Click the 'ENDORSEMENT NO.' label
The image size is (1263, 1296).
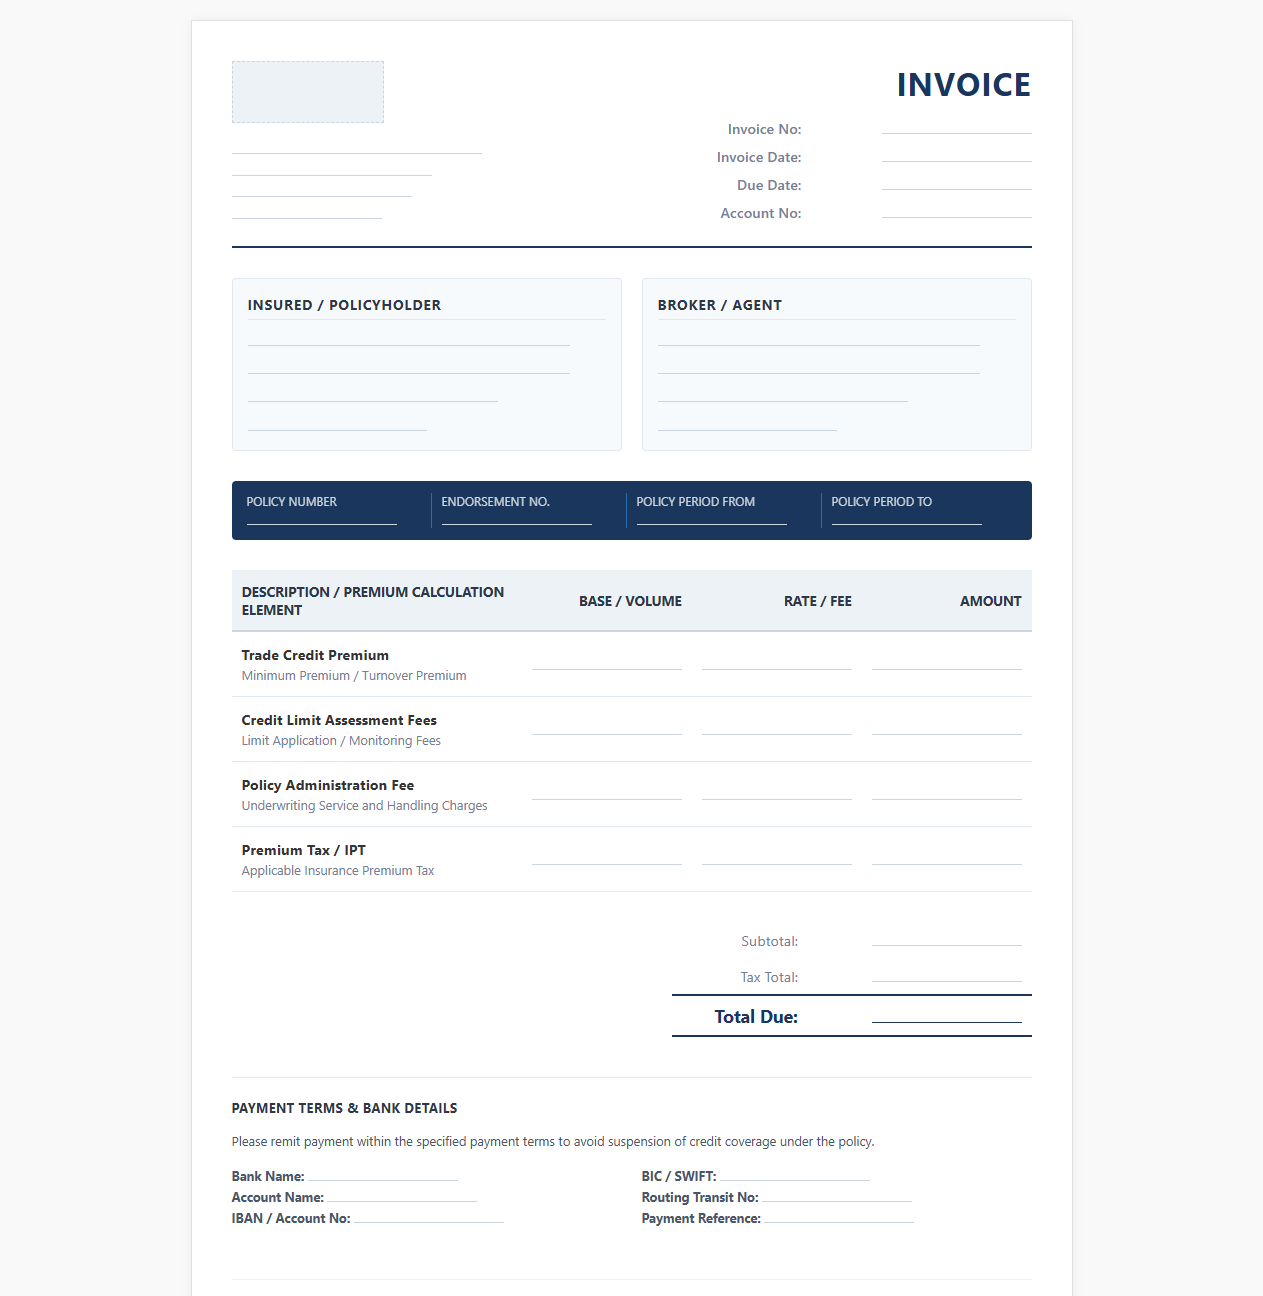[x=496, y=502]
